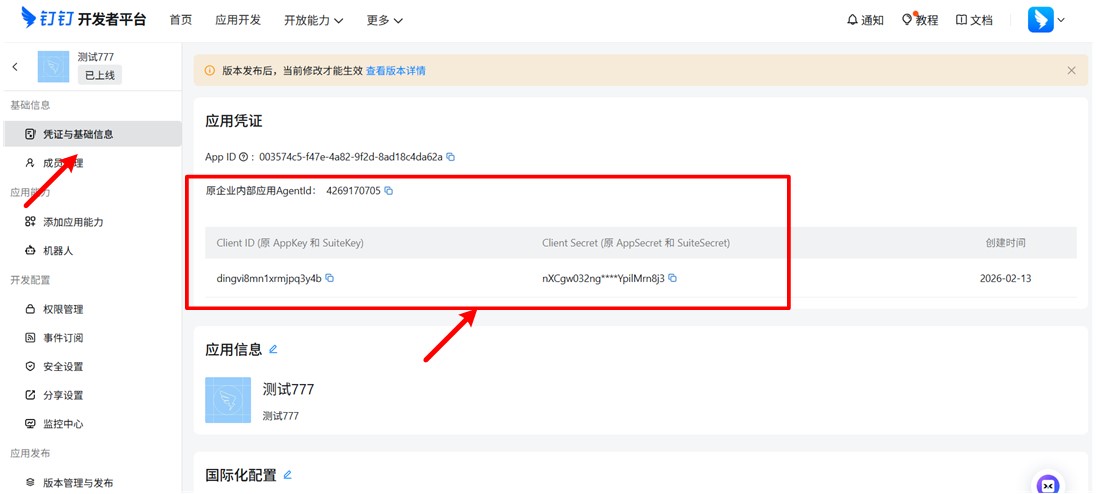Edit 应用信息 with pencil icon
The image size is (1096, 494).
coord(273,350)
